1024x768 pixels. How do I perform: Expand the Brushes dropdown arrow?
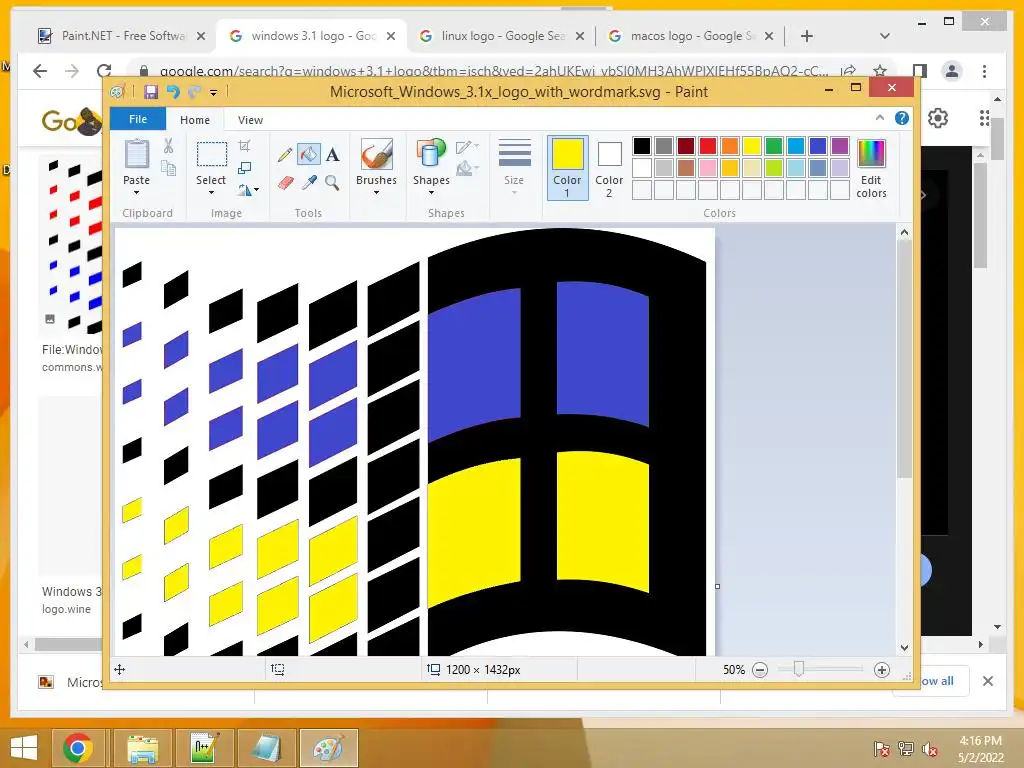point(376,193)
